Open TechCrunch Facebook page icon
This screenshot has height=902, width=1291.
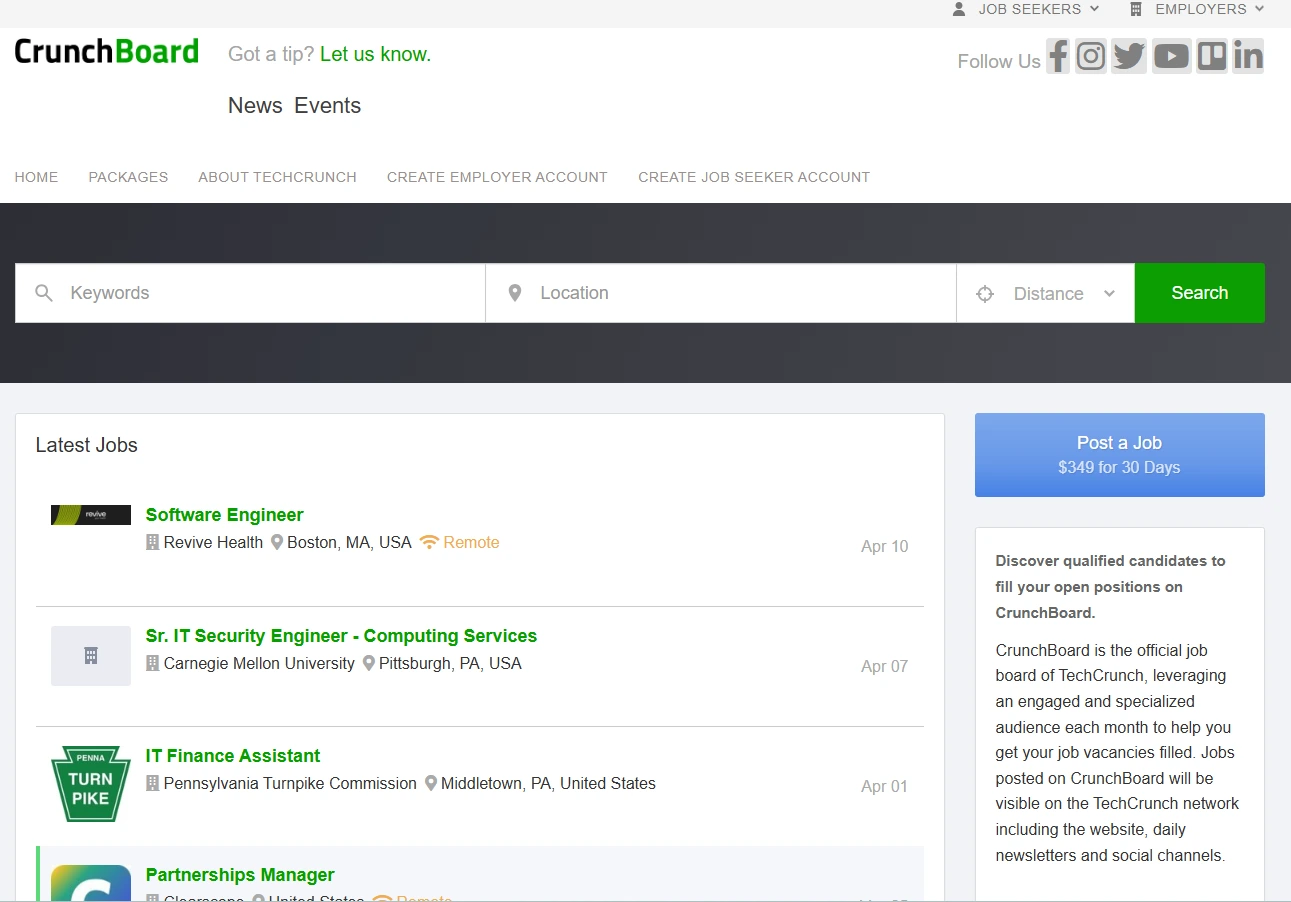pos(1058,56)
